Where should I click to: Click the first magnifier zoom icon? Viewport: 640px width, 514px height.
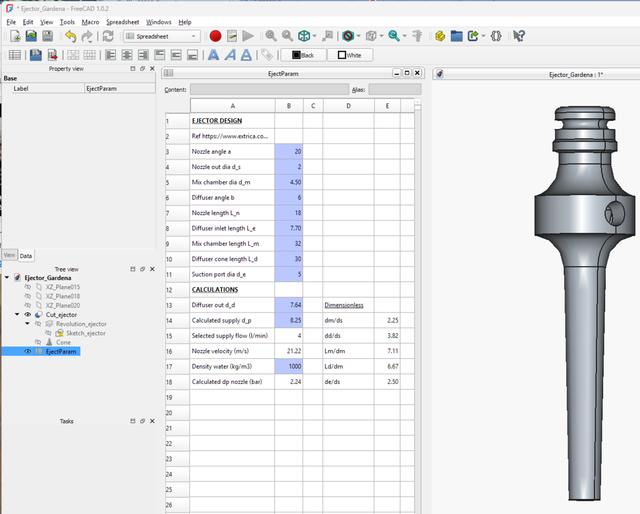(271, 36)
